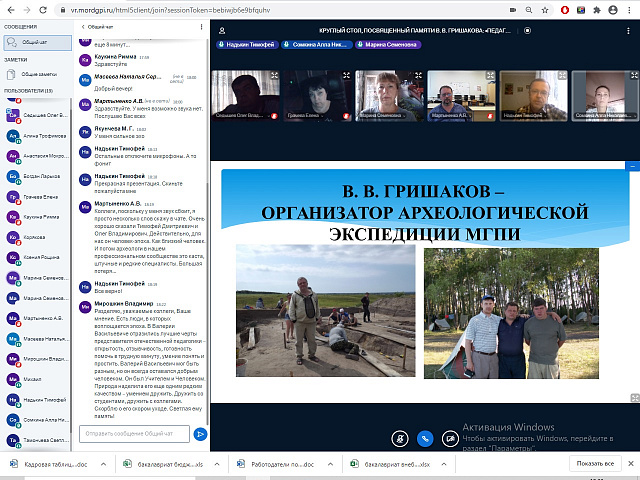640x480 pixels.
Task: Fullscreen the Грачева Елена webcam
Action: [347, 76]
